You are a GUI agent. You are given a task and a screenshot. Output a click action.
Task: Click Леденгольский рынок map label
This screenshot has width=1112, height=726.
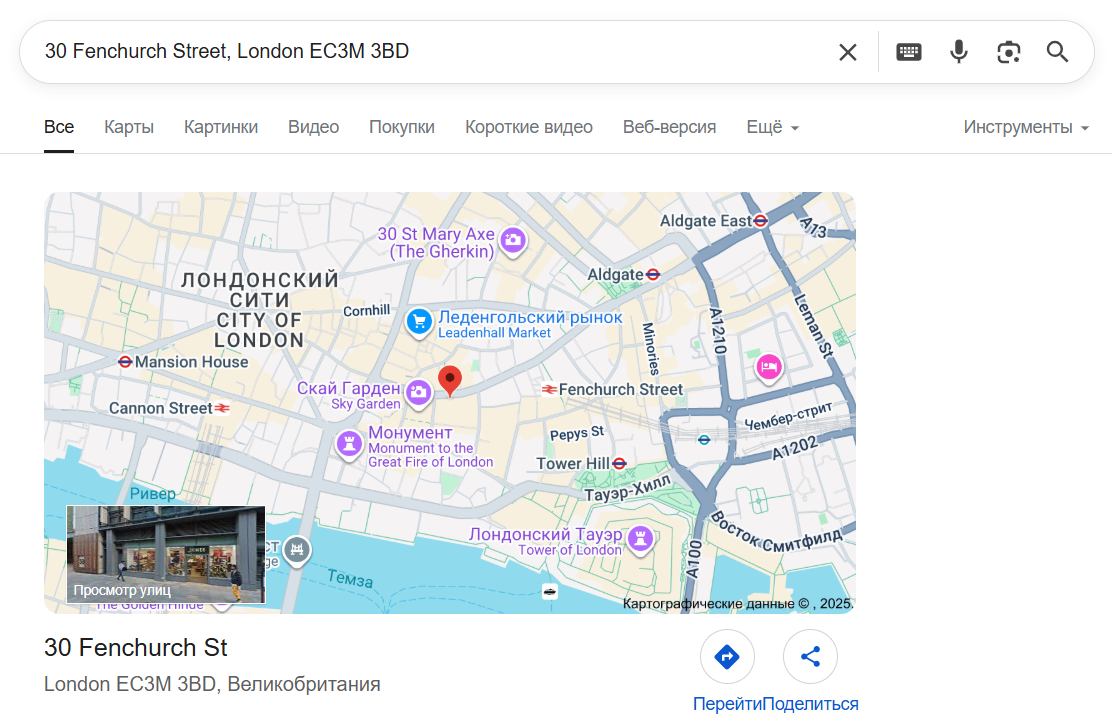(530, 317)
